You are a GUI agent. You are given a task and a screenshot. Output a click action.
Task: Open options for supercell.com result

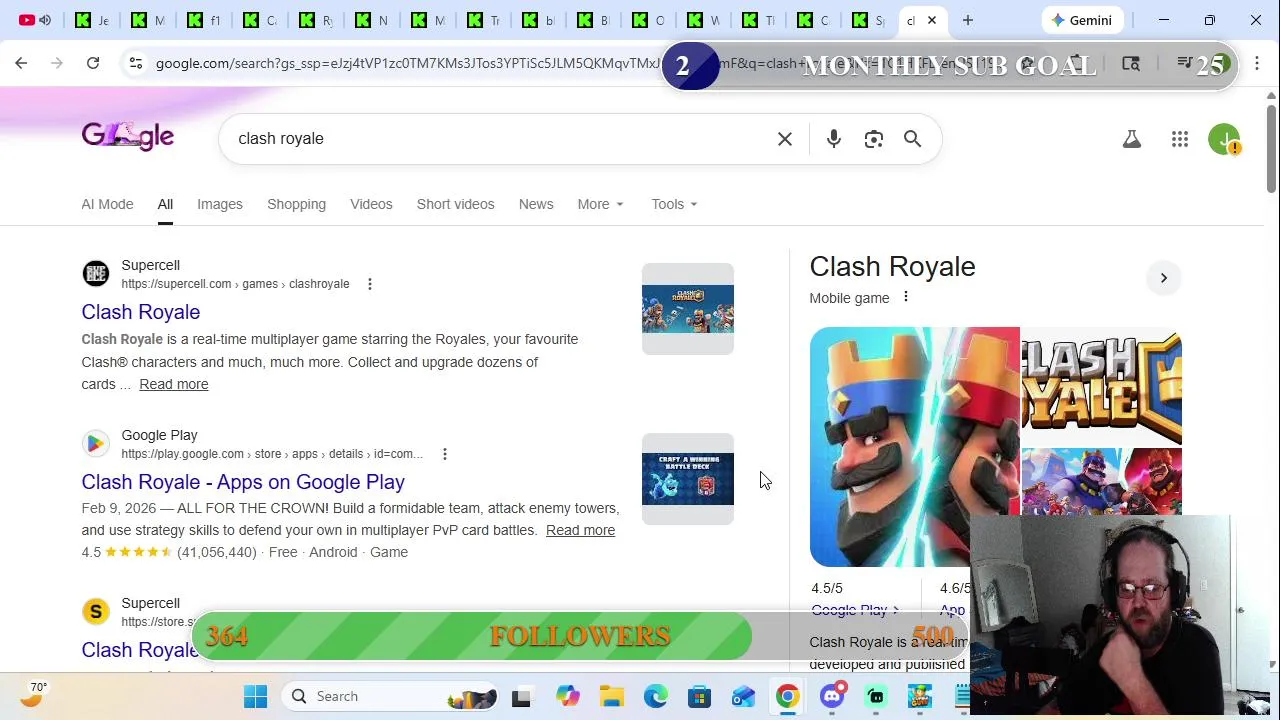(370, 284)
